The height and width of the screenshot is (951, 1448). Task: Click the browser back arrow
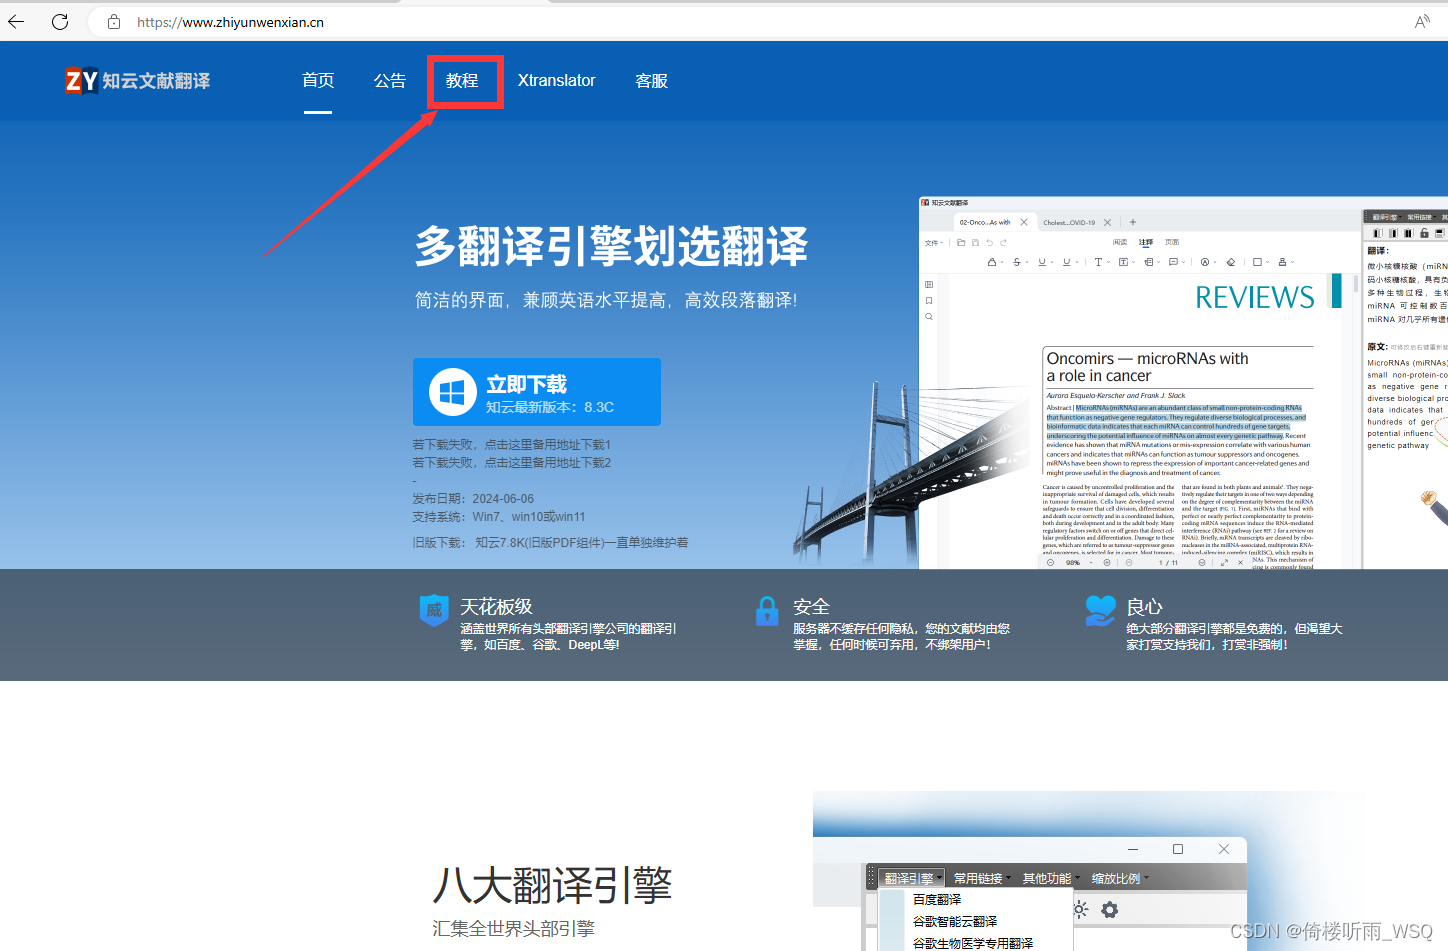pos(16,21)
